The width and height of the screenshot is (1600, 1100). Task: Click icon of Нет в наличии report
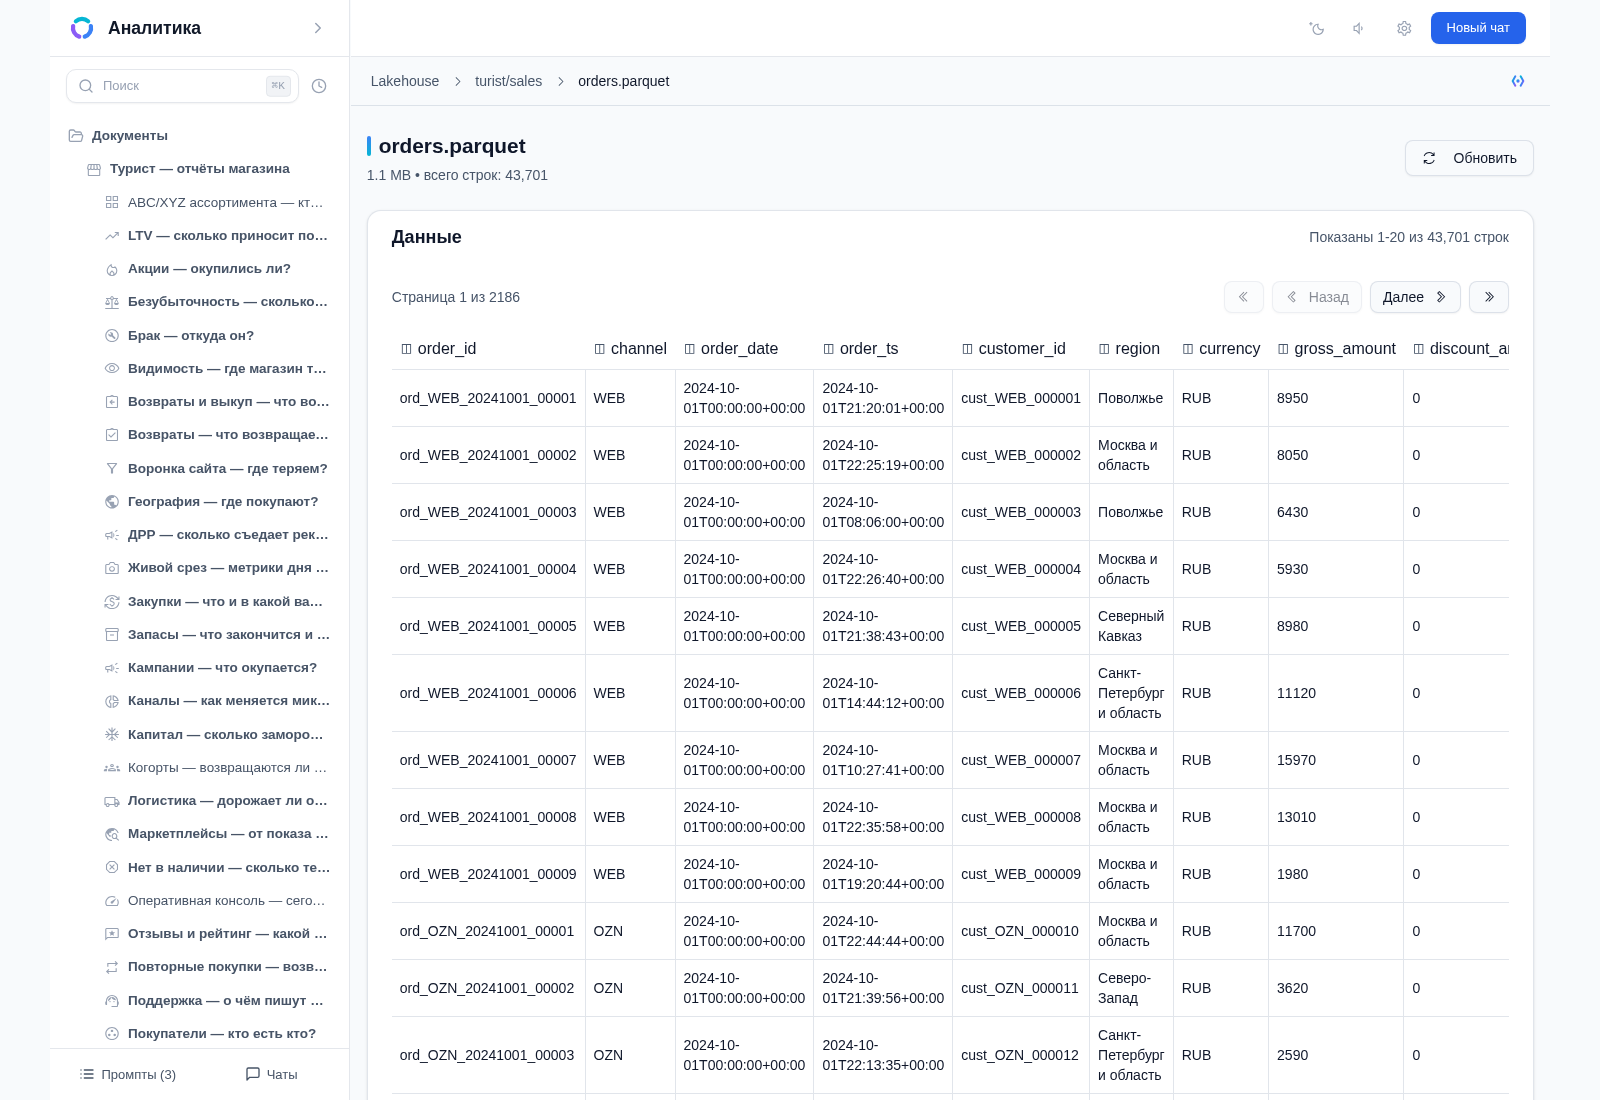click(x=112, y=868)
